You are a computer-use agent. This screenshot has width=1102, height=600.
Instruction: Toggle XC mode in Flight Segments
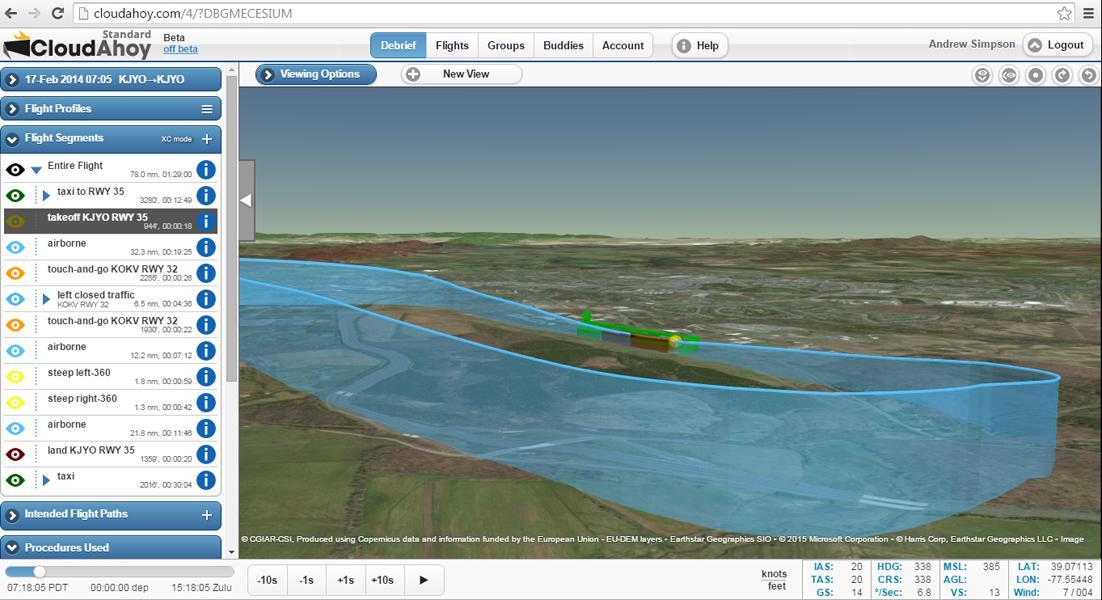[x=176, y=139]
